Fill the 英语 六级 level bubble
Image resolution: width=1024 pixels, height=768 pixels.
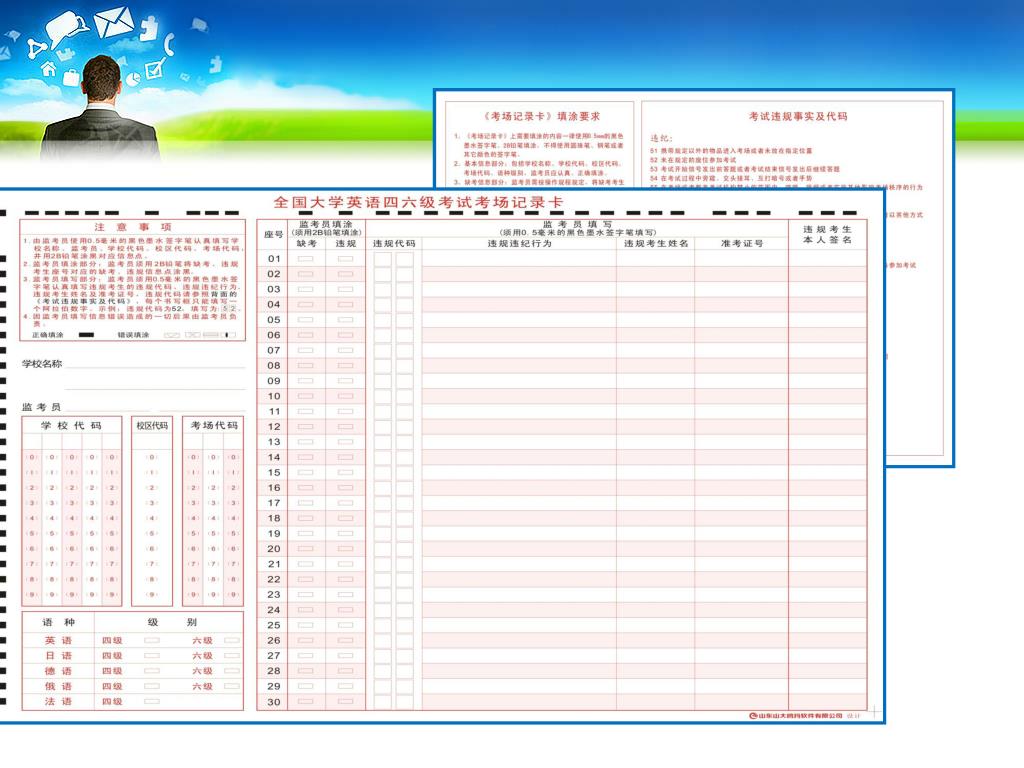click(x=232, y=641)
